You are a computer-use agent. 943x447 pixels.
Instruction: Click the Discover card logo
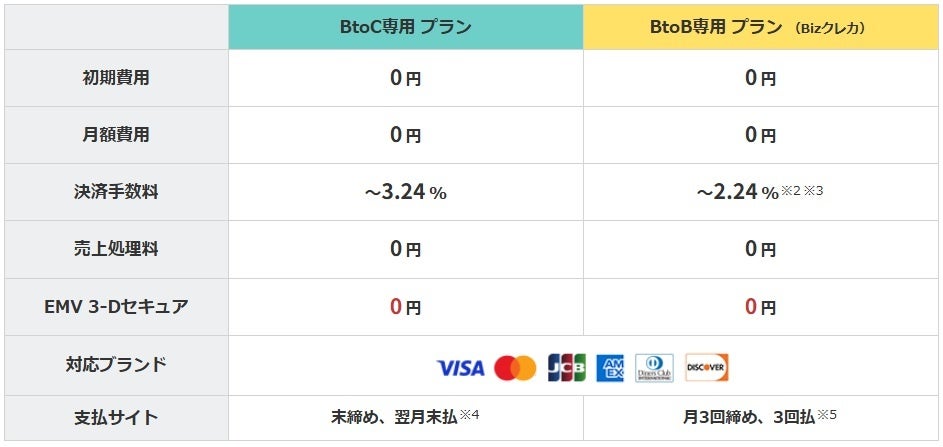(707, 368)
